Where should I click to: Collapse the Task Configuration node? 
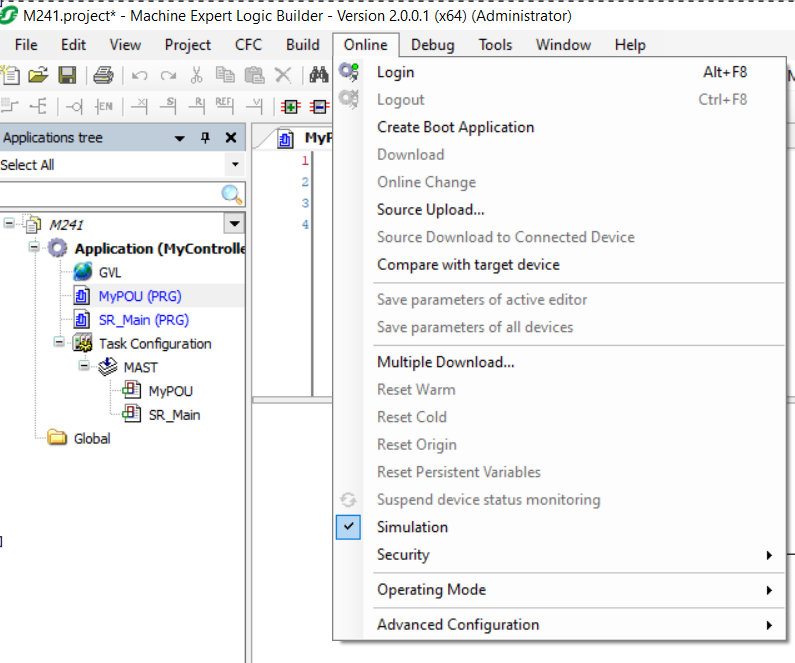(59, 342)
